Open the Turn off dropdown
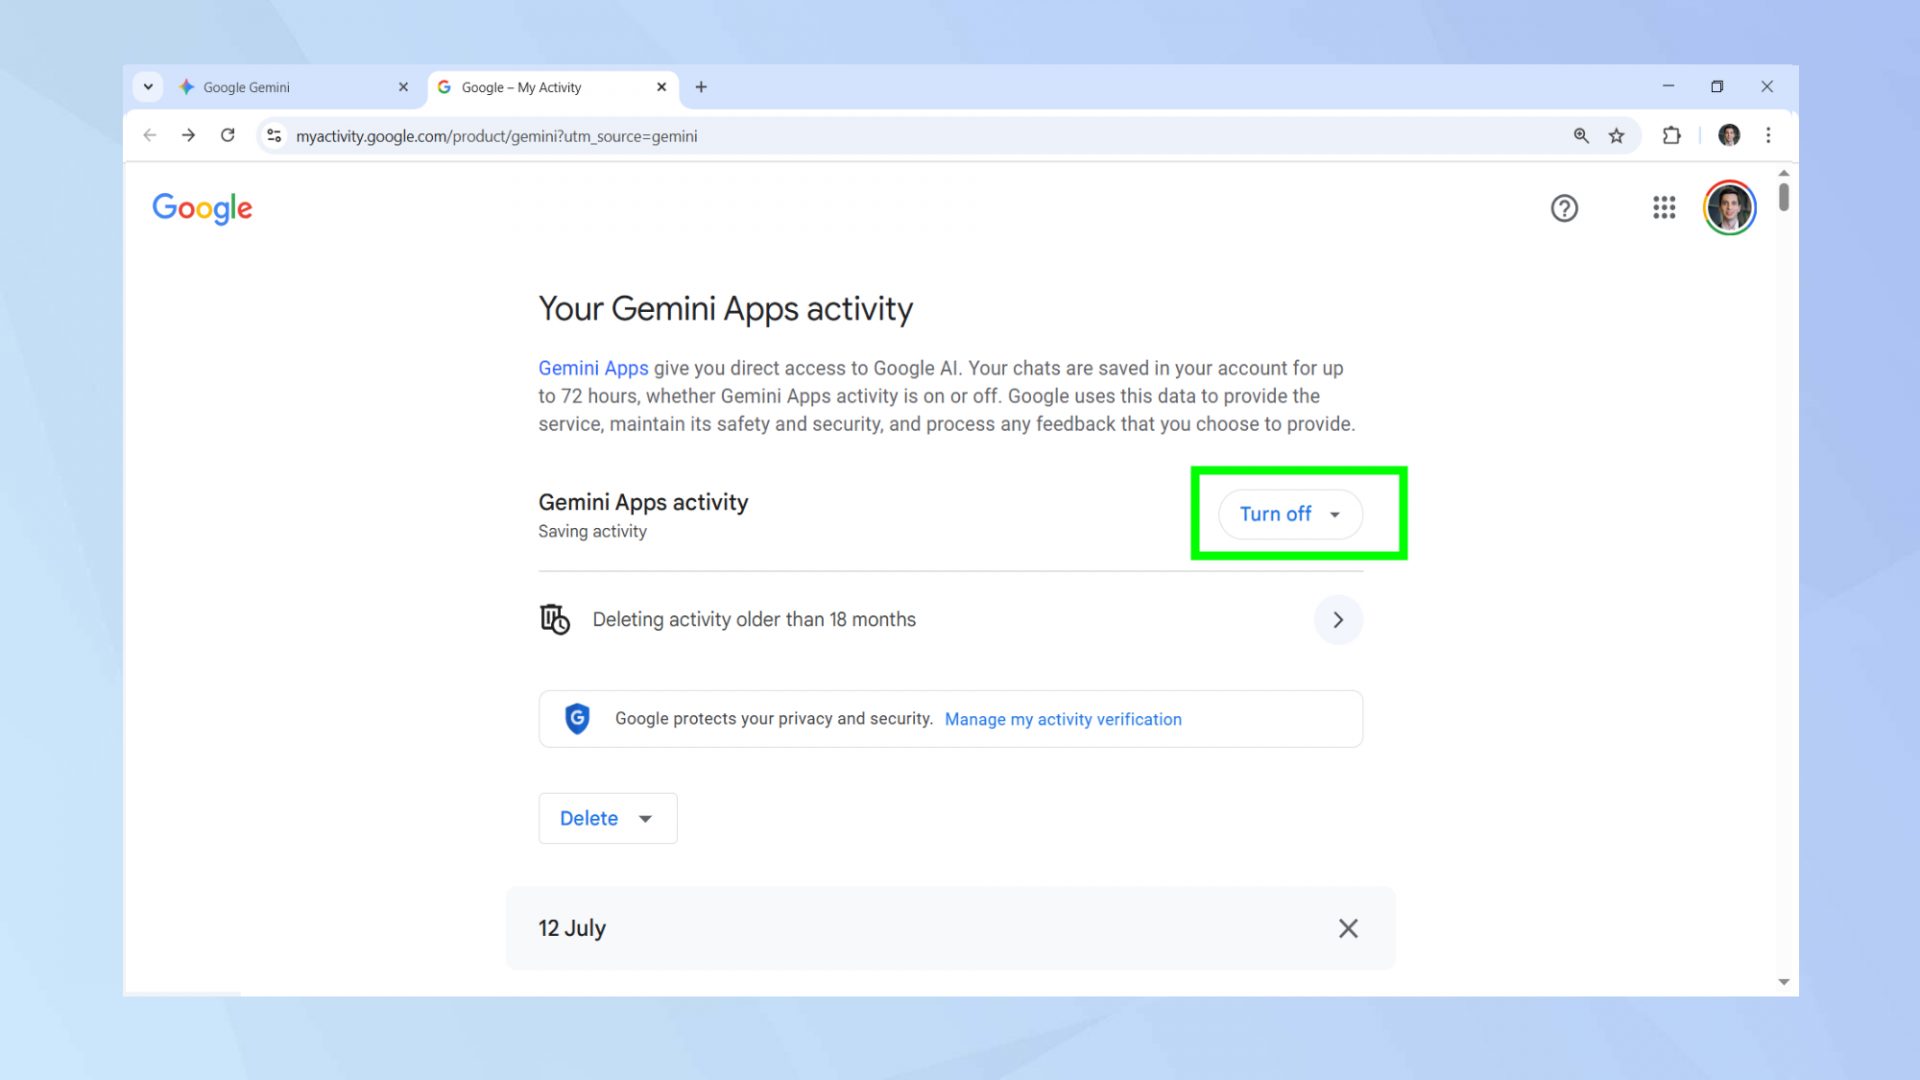1920x1080 pixels. pyautogui.click(x=1289, y=514)
